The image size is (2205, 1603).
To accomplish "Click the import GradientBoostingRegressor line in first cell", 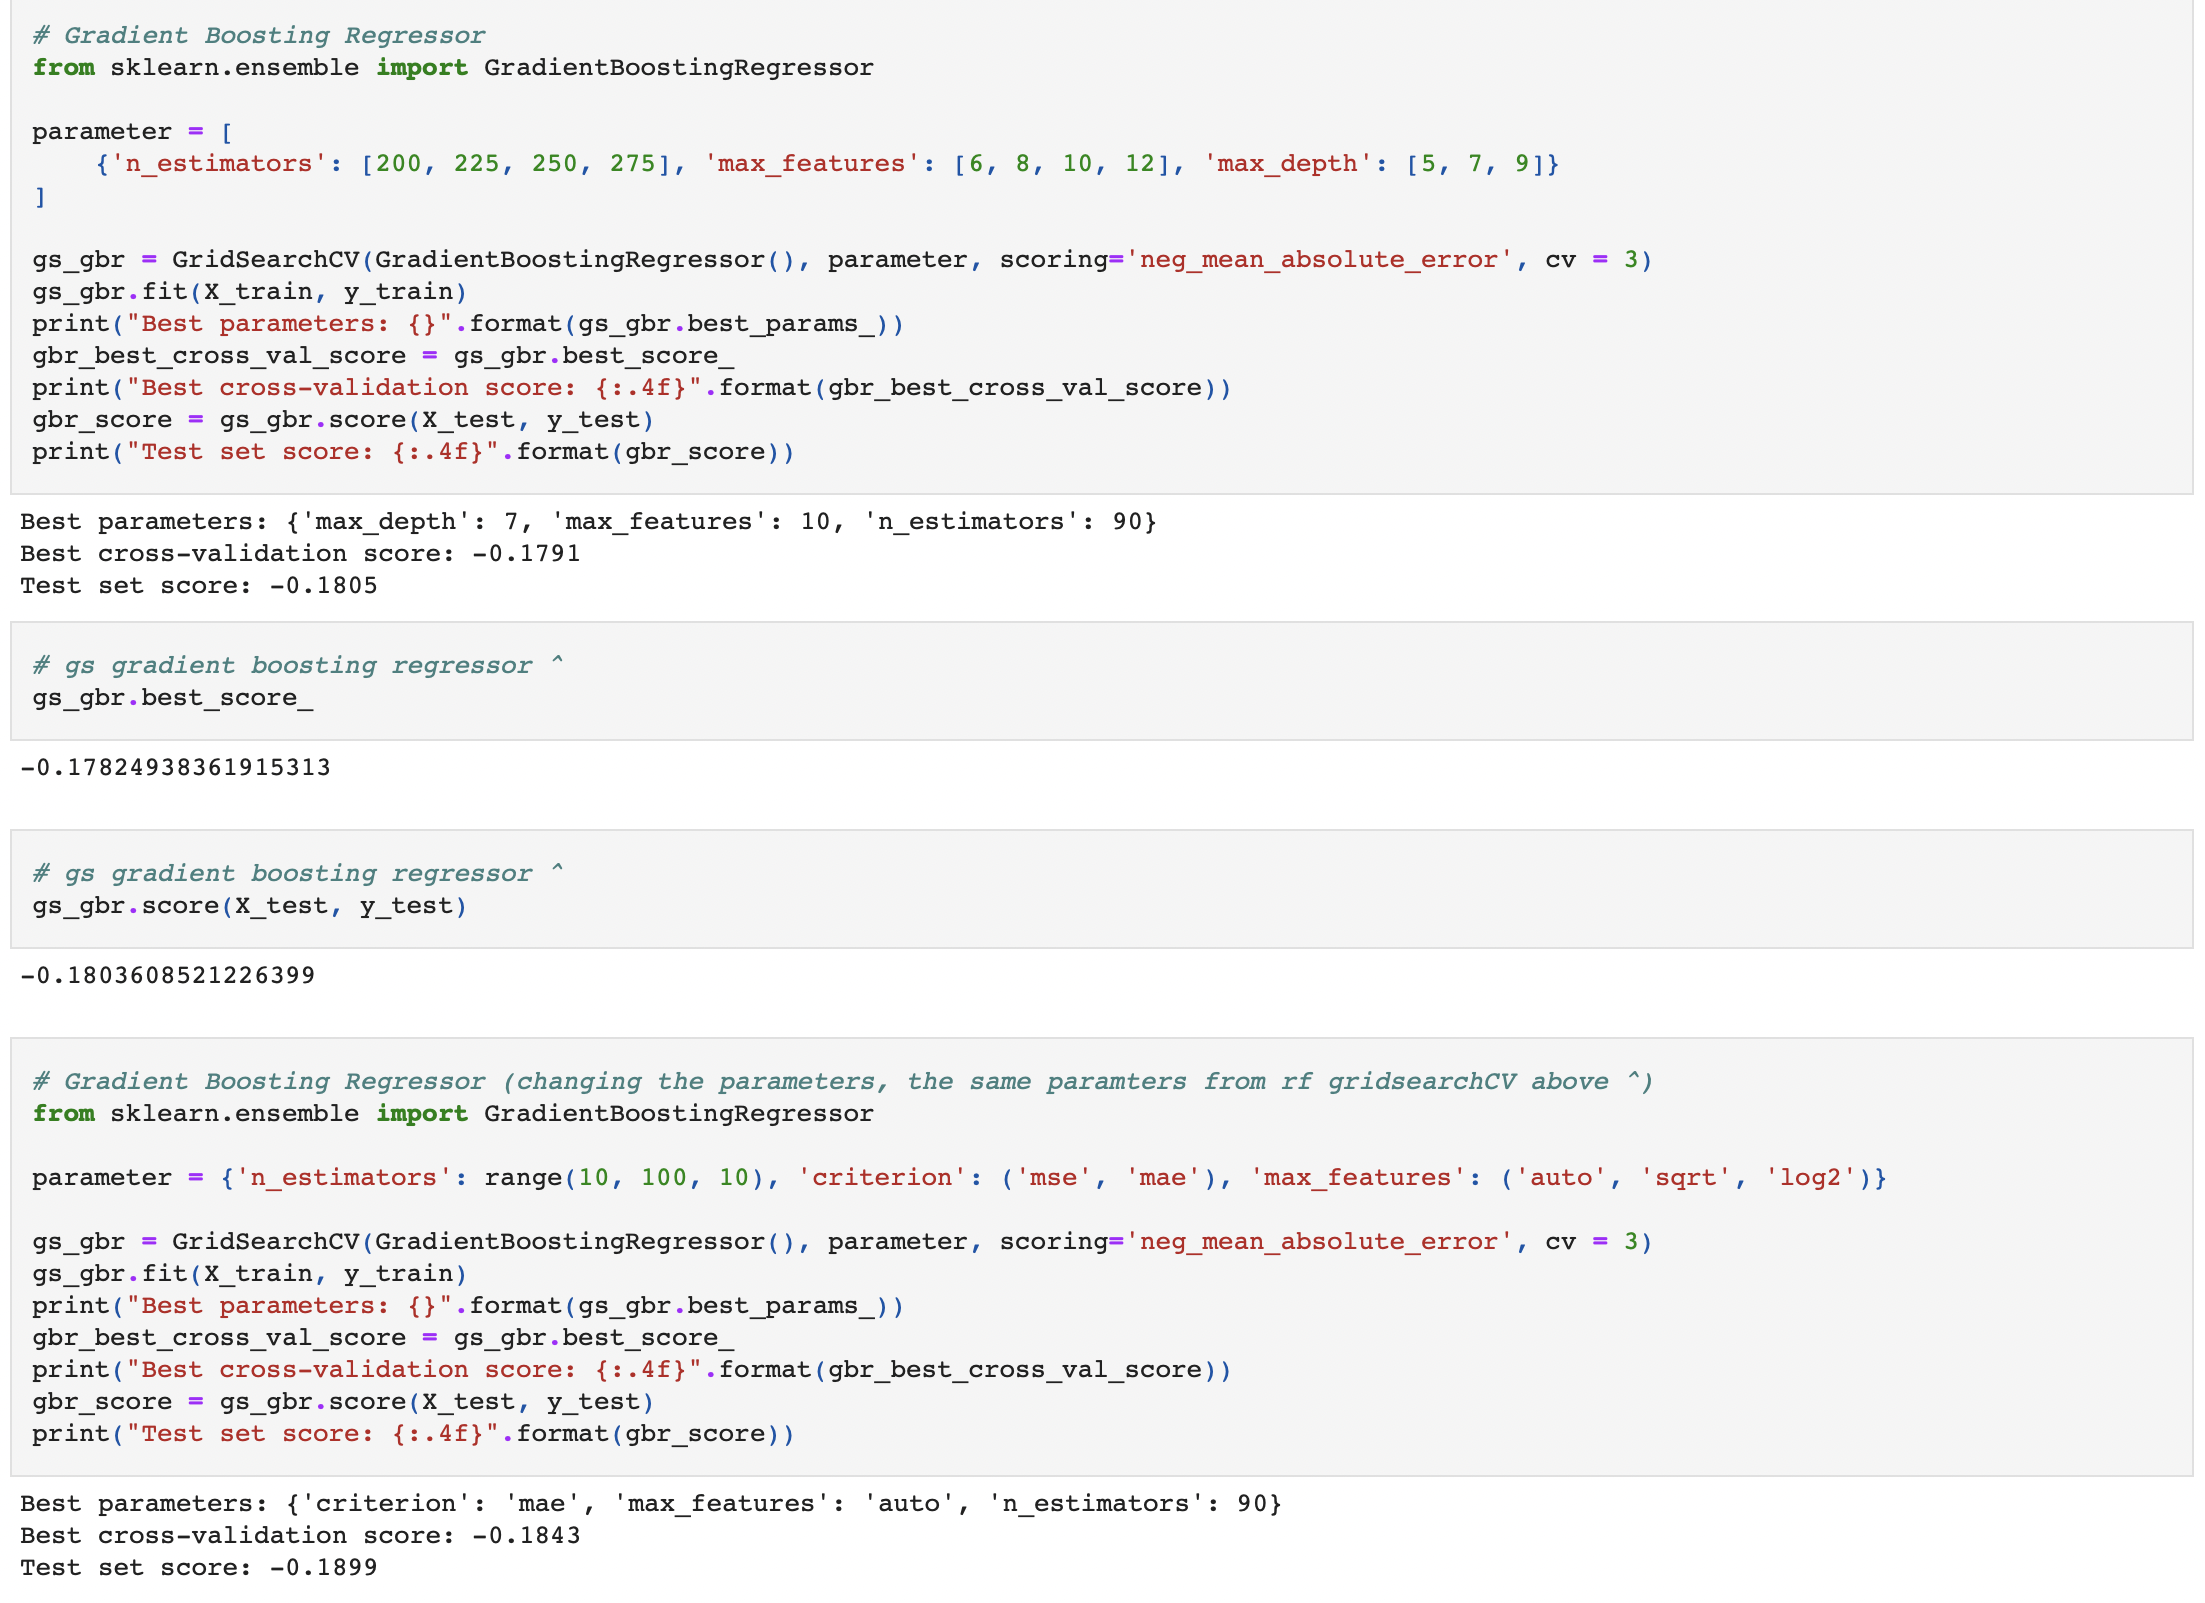I will (453, 67).
